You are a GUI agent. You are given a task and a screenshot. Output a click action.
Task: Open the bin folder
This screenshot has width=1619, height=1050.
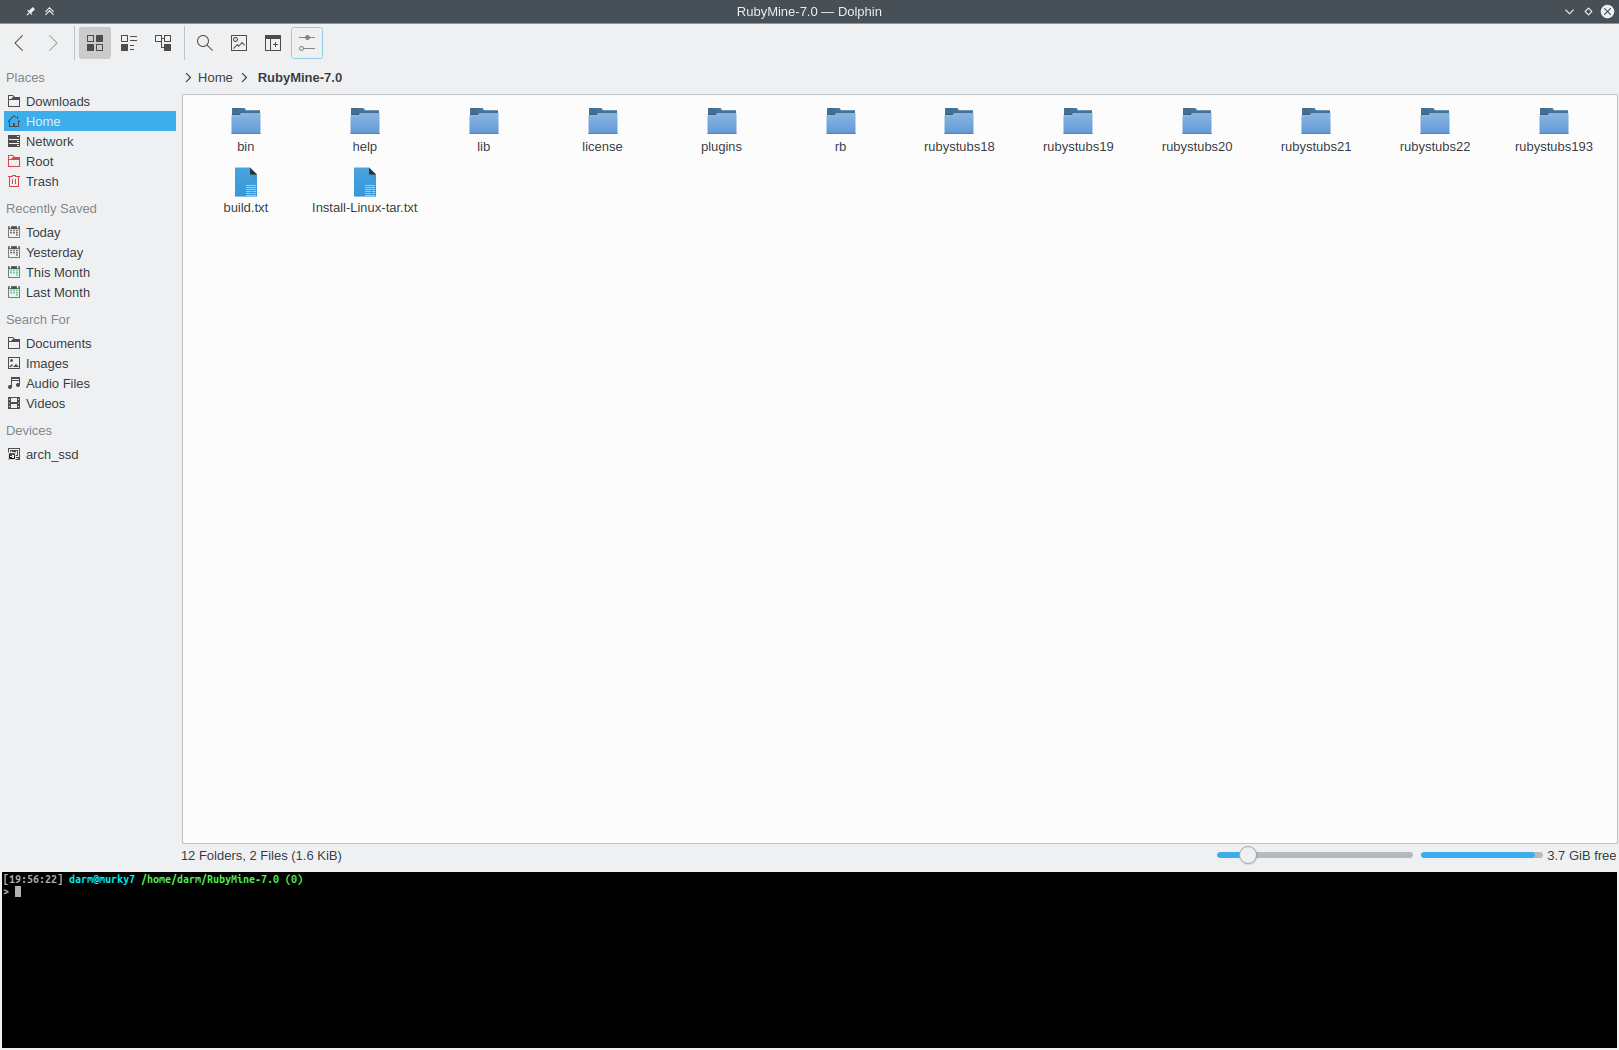pos(246,130)
